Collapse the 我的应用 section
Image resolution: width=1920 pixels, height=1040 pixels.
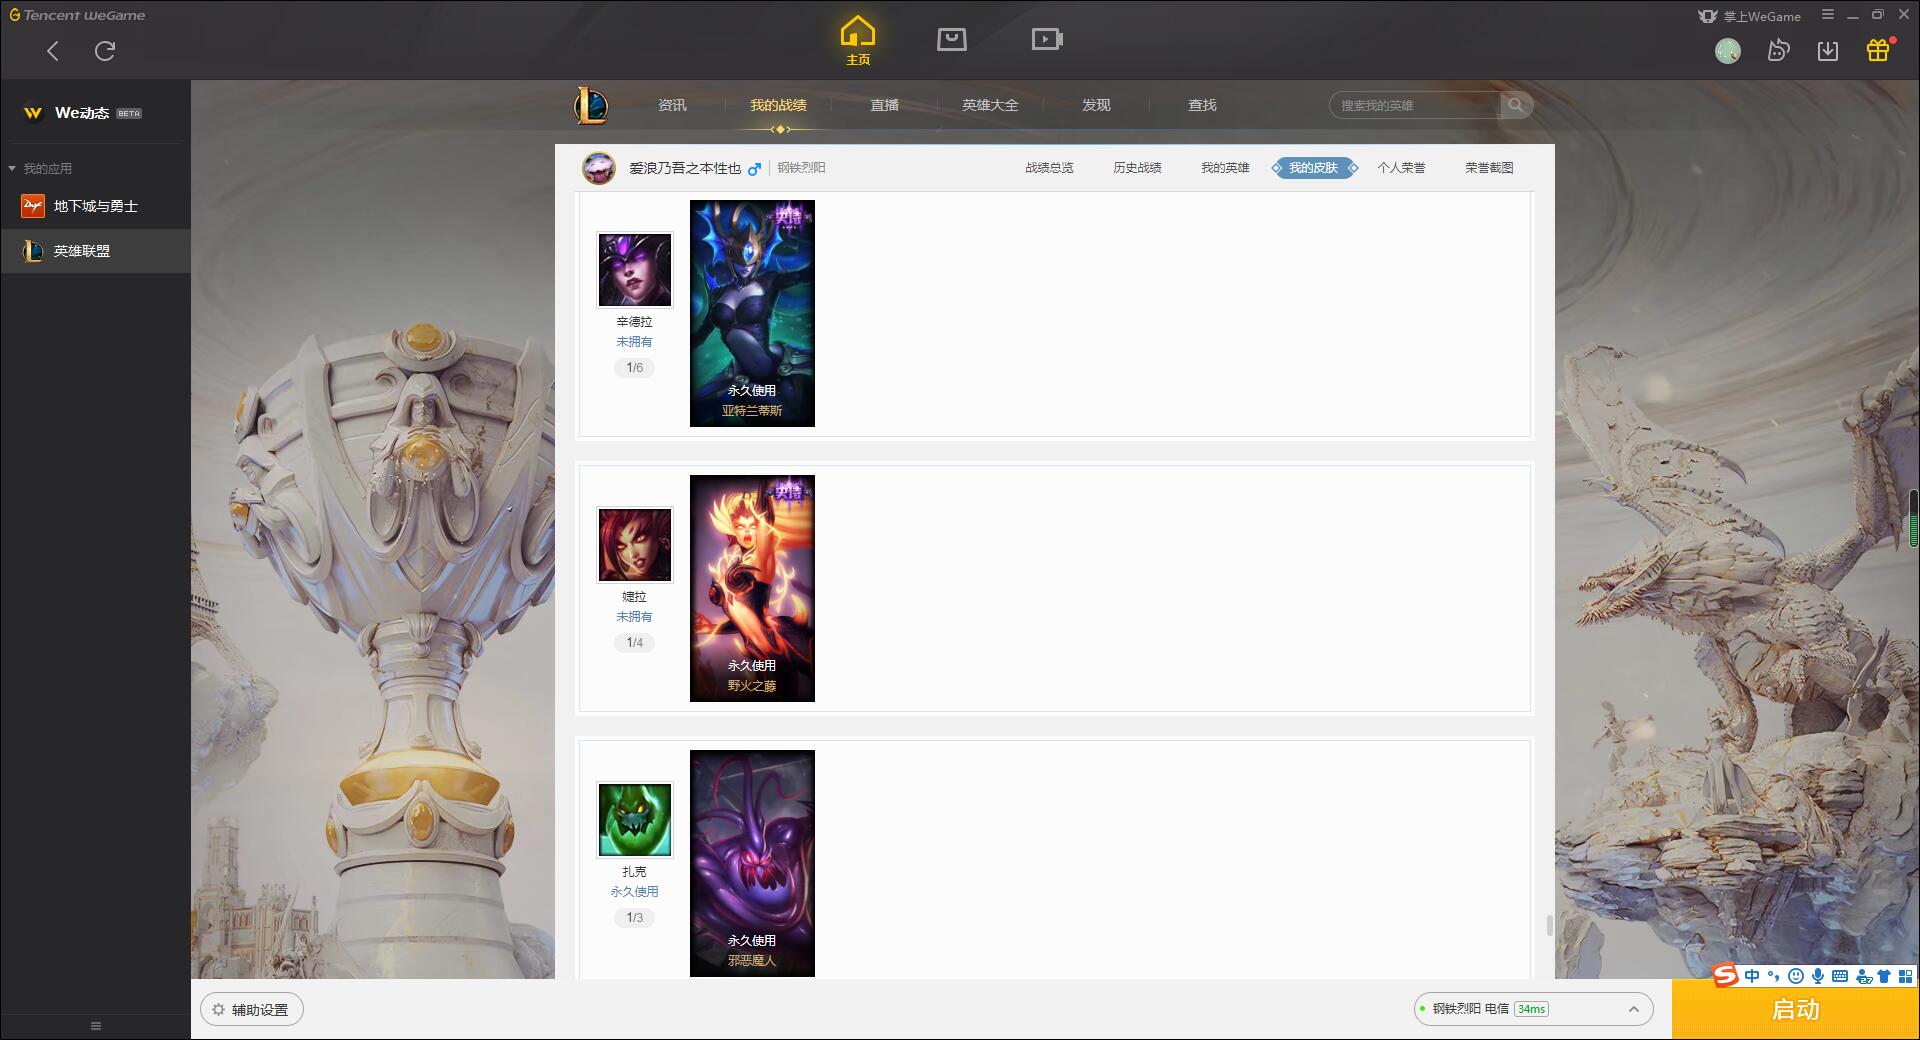point(40,168)
